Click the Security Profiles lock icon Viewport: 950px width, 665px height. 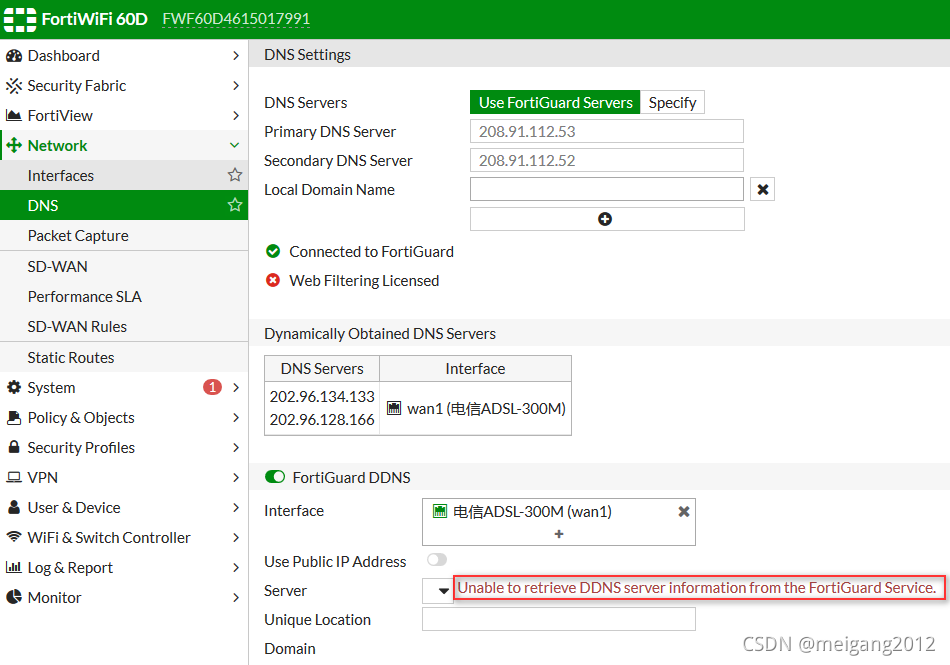tap(13, 447)
